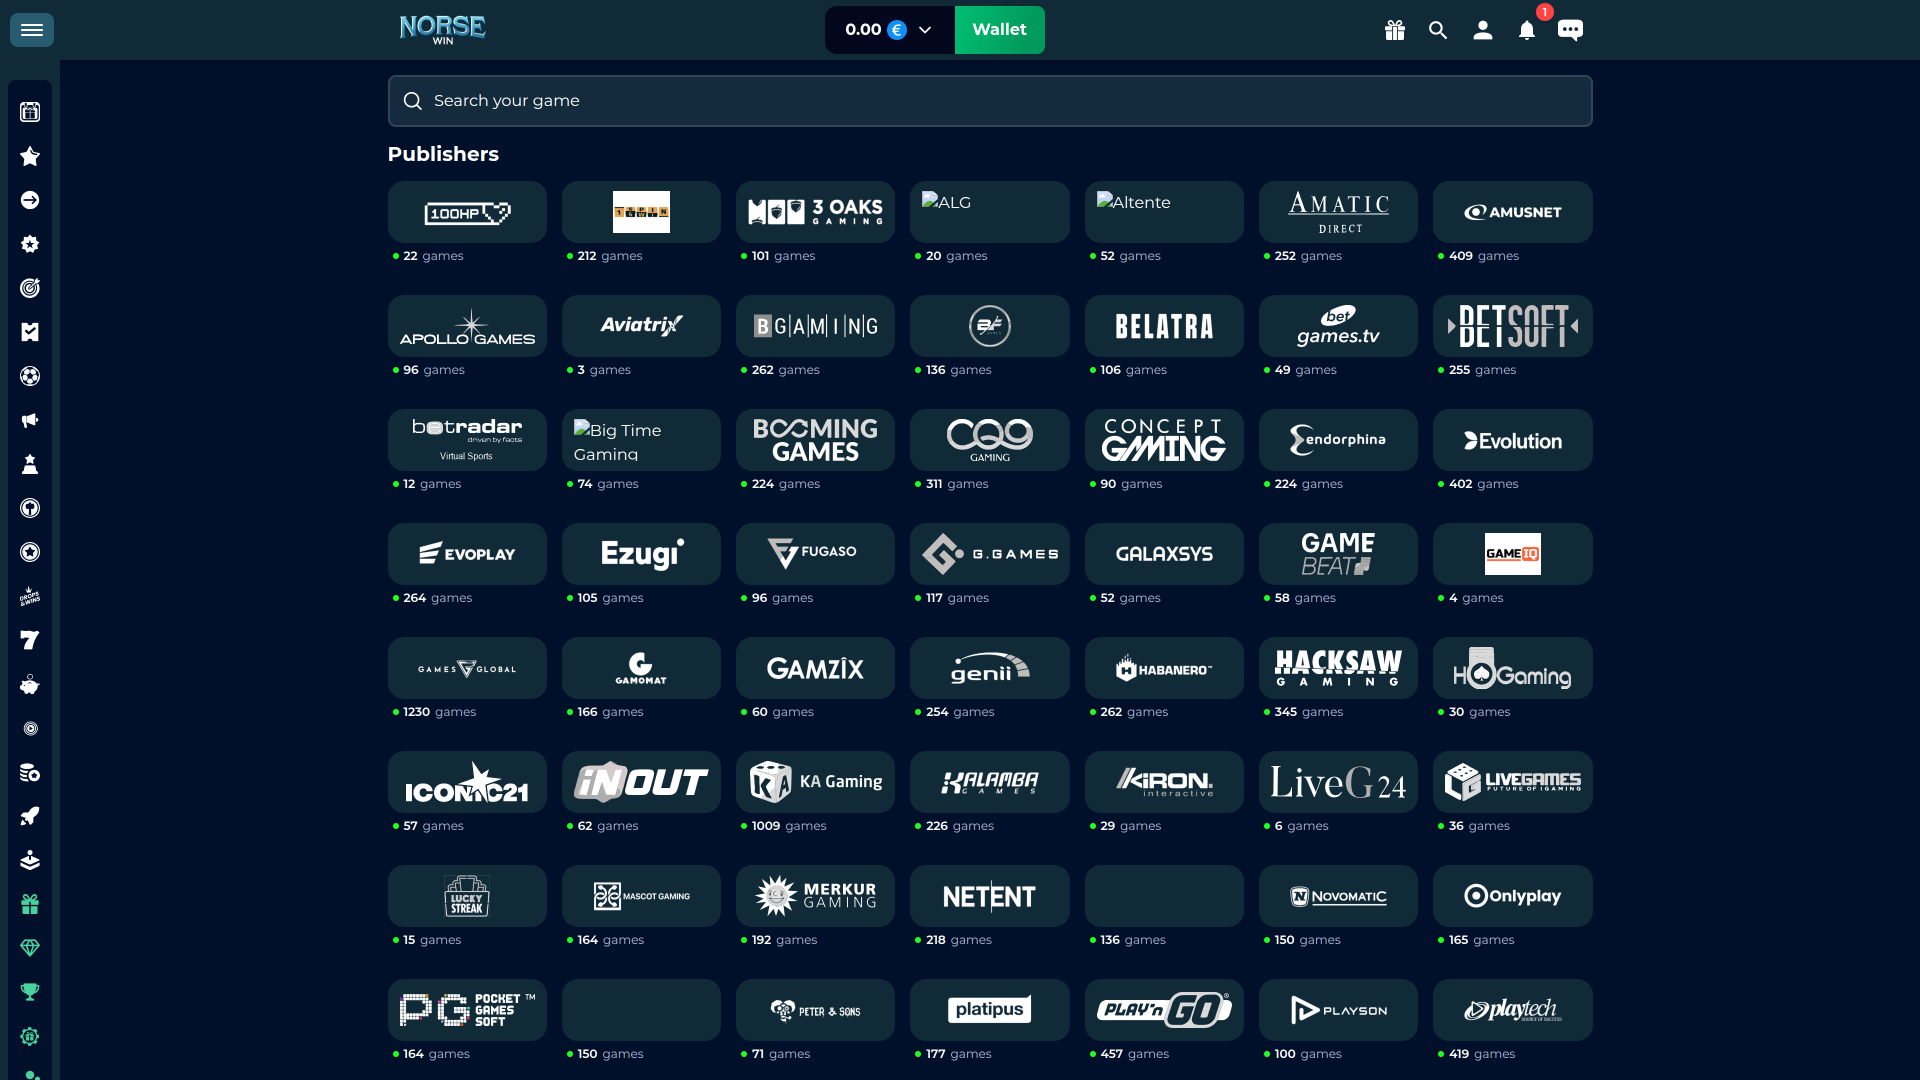Open the lucky seven slots icon

tap(30, 640)
